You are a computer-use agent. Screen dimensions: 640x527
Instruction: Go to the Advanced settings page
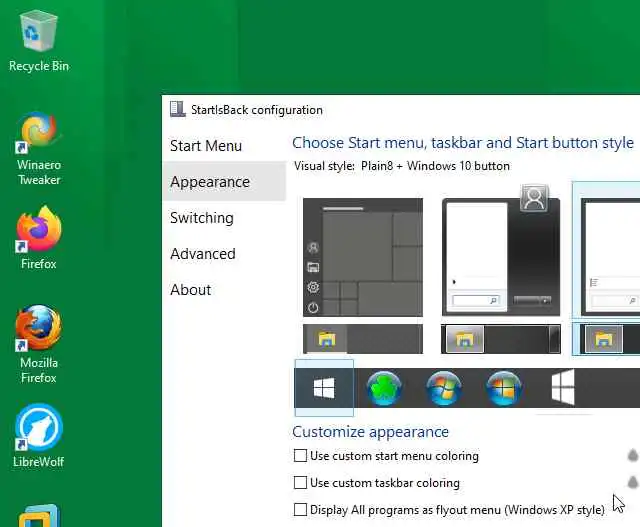pos(224,253)
